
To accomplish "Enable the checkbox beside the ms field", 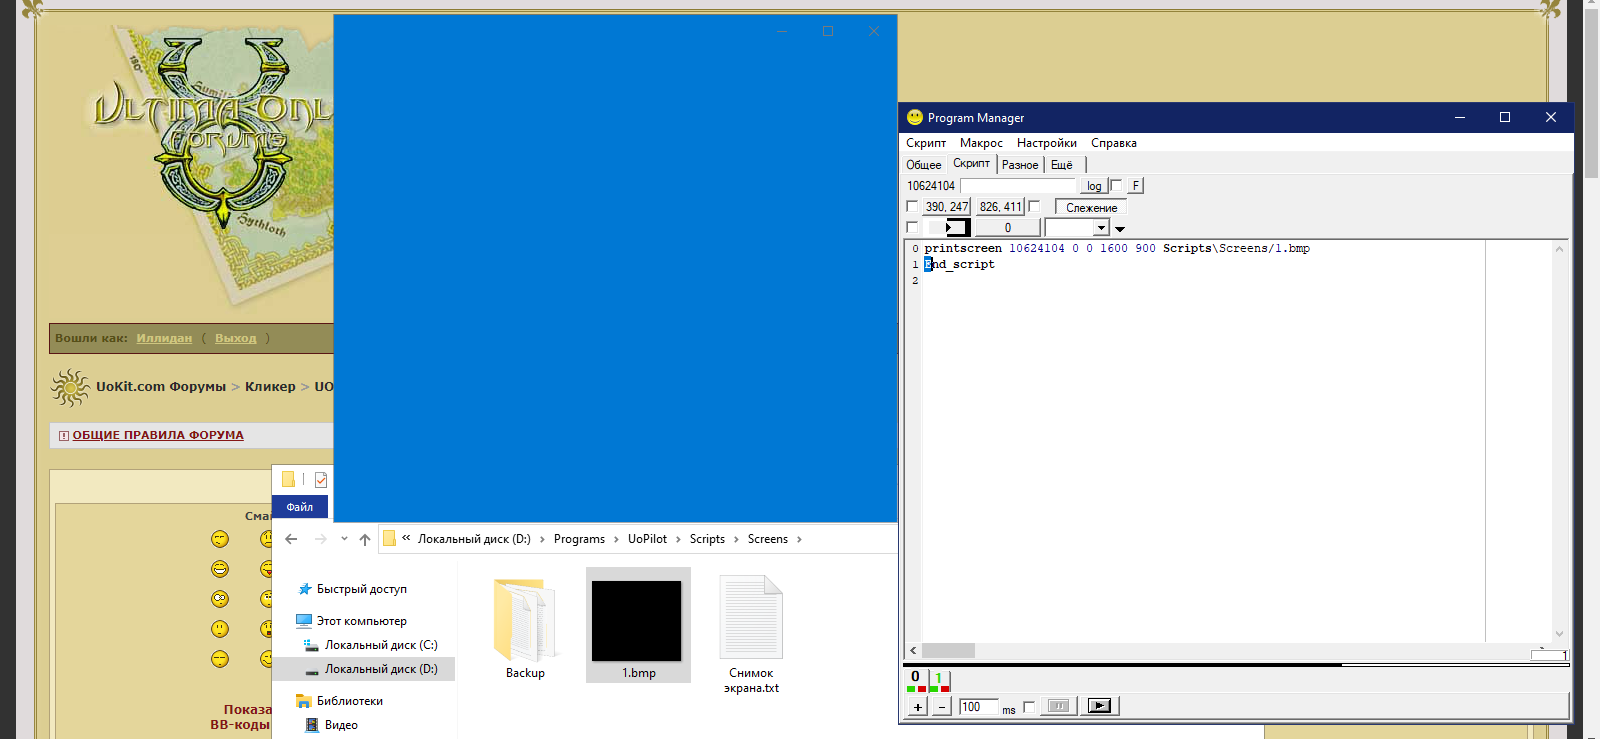I will click(x=1029, y=707).
